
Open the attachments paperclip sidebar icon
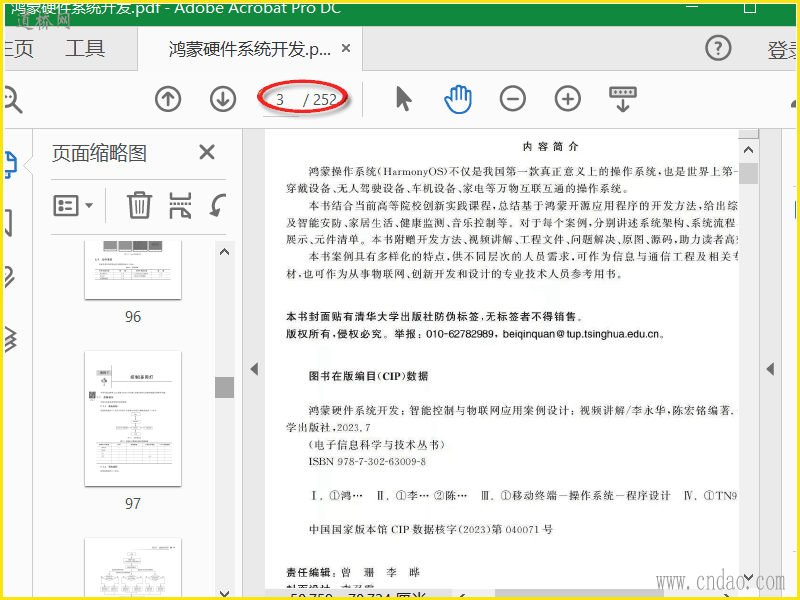point(10,278)
